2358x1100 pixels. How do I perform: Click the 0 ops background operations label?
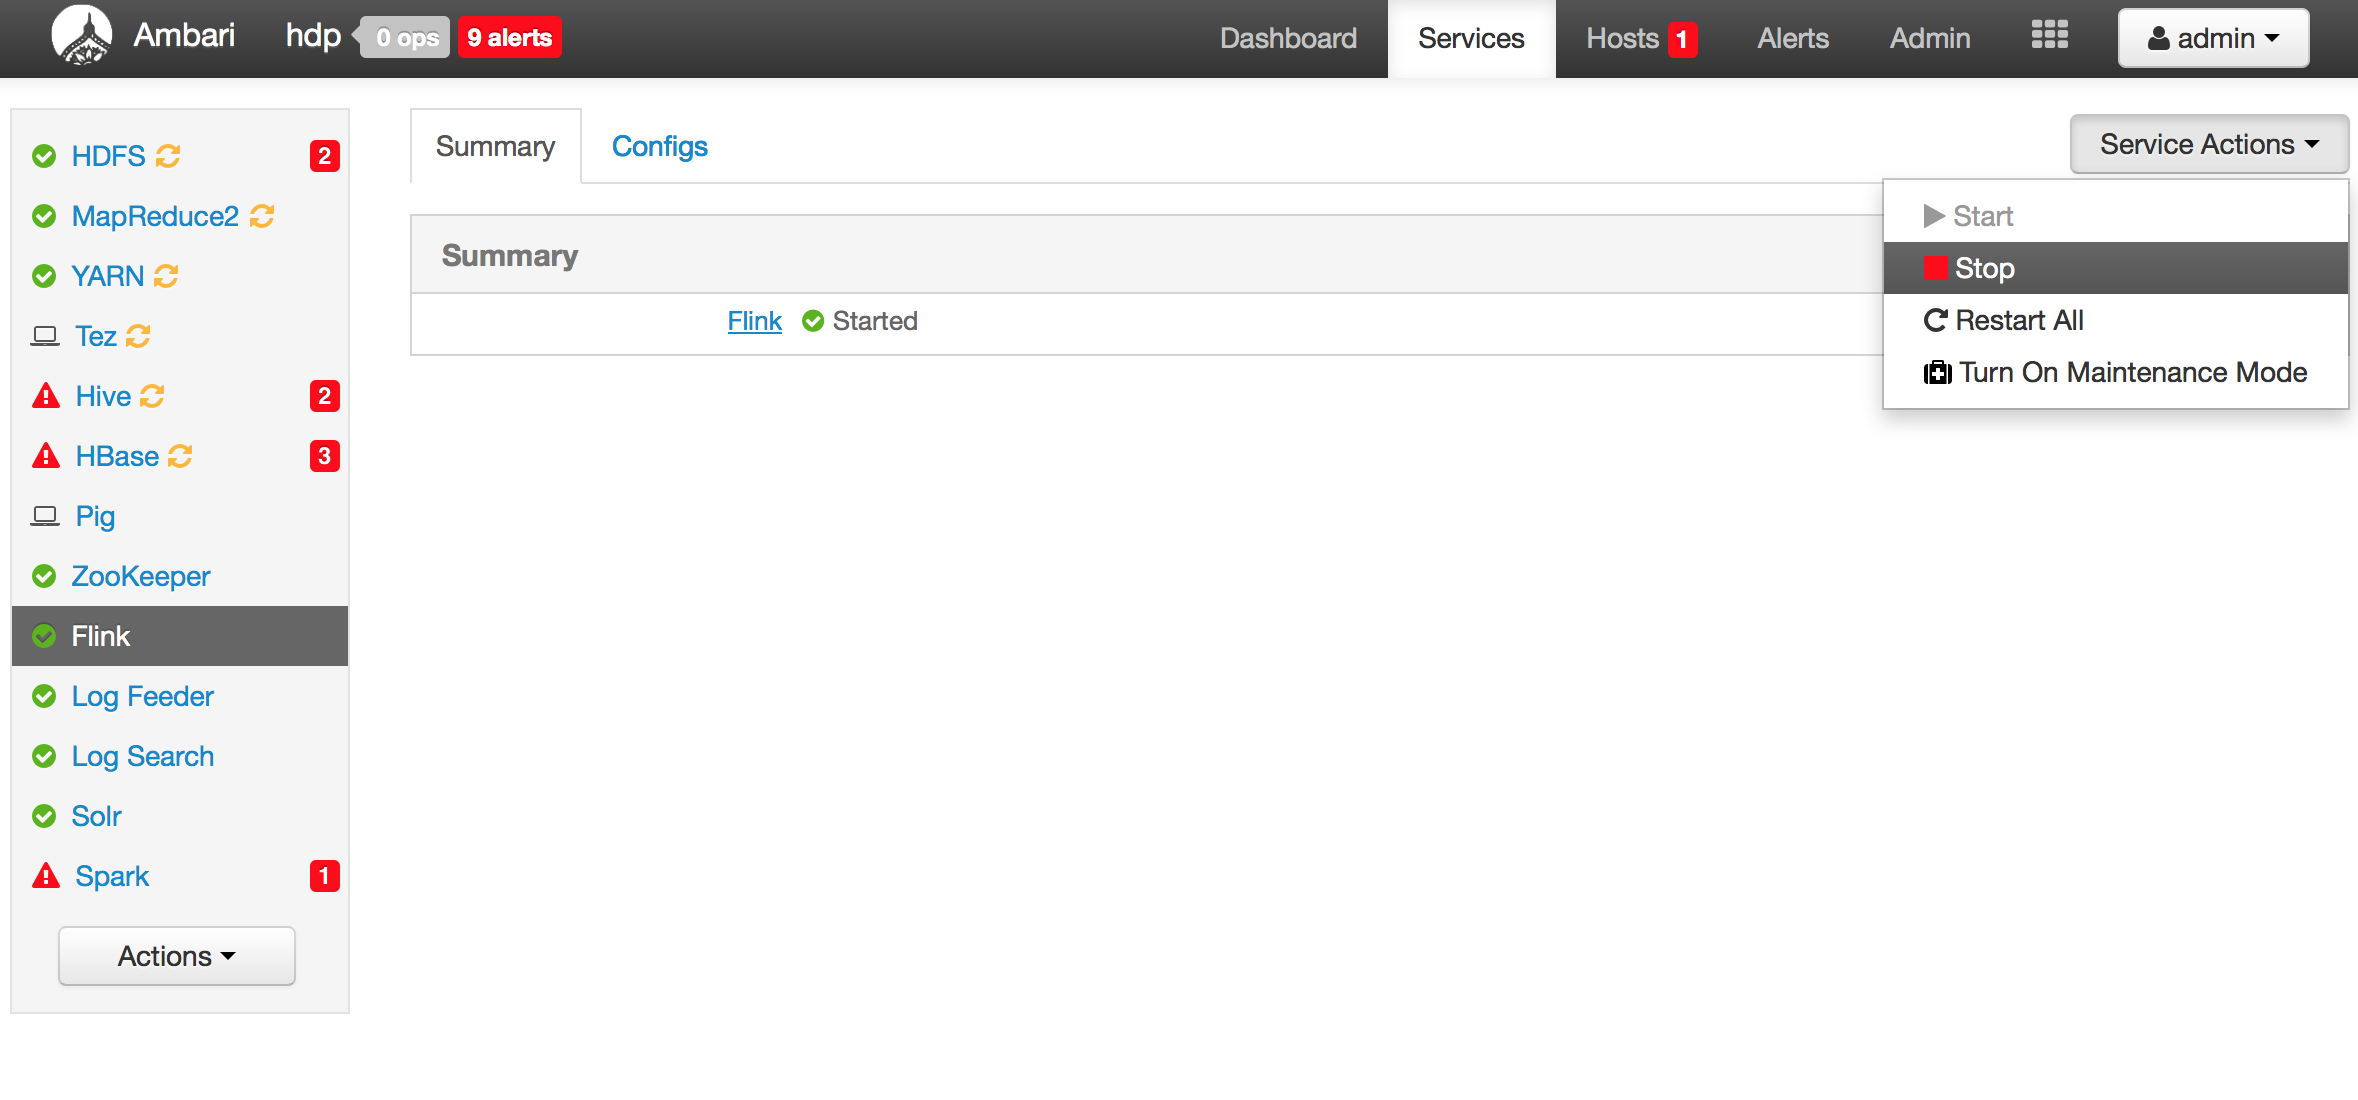coord(407,38)
